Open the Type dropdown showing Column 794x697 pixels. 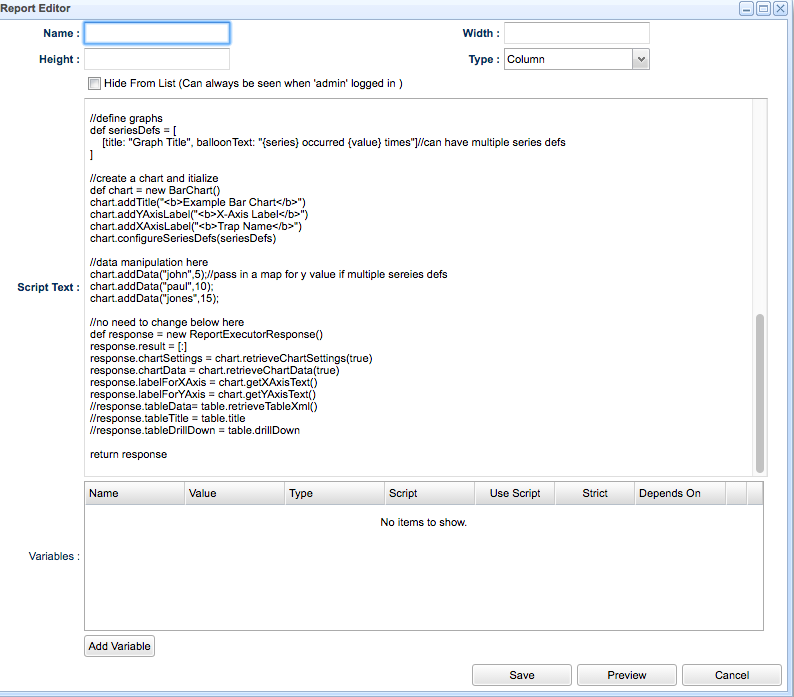(640, 59)
